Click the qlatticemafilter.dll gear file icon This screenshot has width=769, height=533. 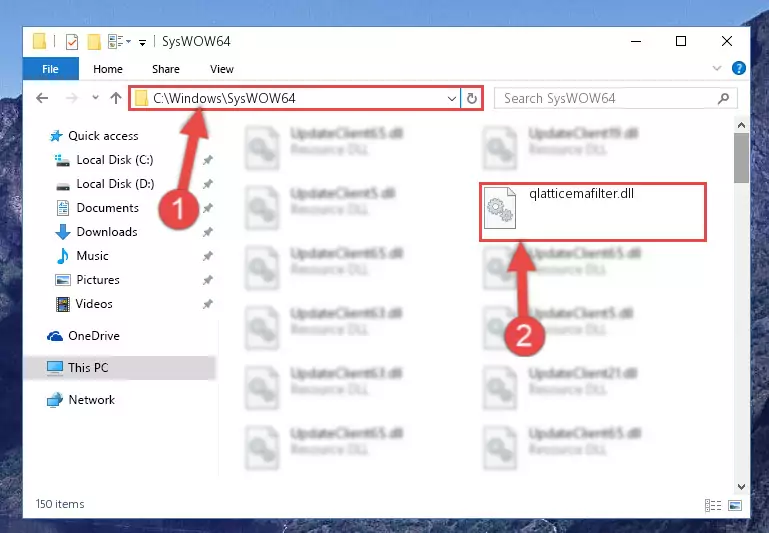[500, 208]
